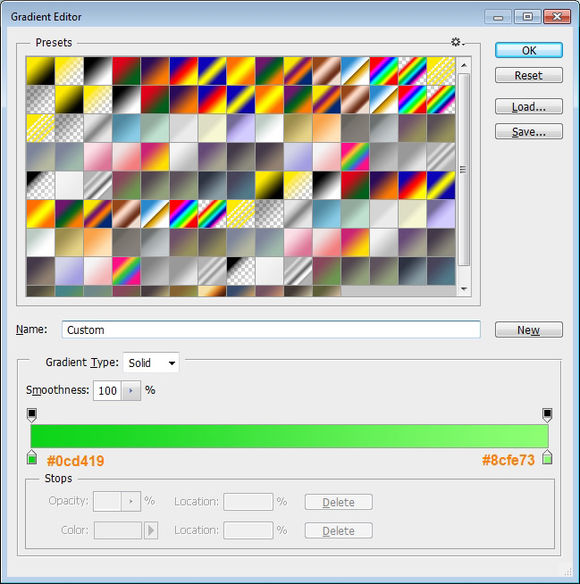Choose the black-to-white preset in the top row
Viewport: 580px width, 584px height.
click(x=98, y=71)
